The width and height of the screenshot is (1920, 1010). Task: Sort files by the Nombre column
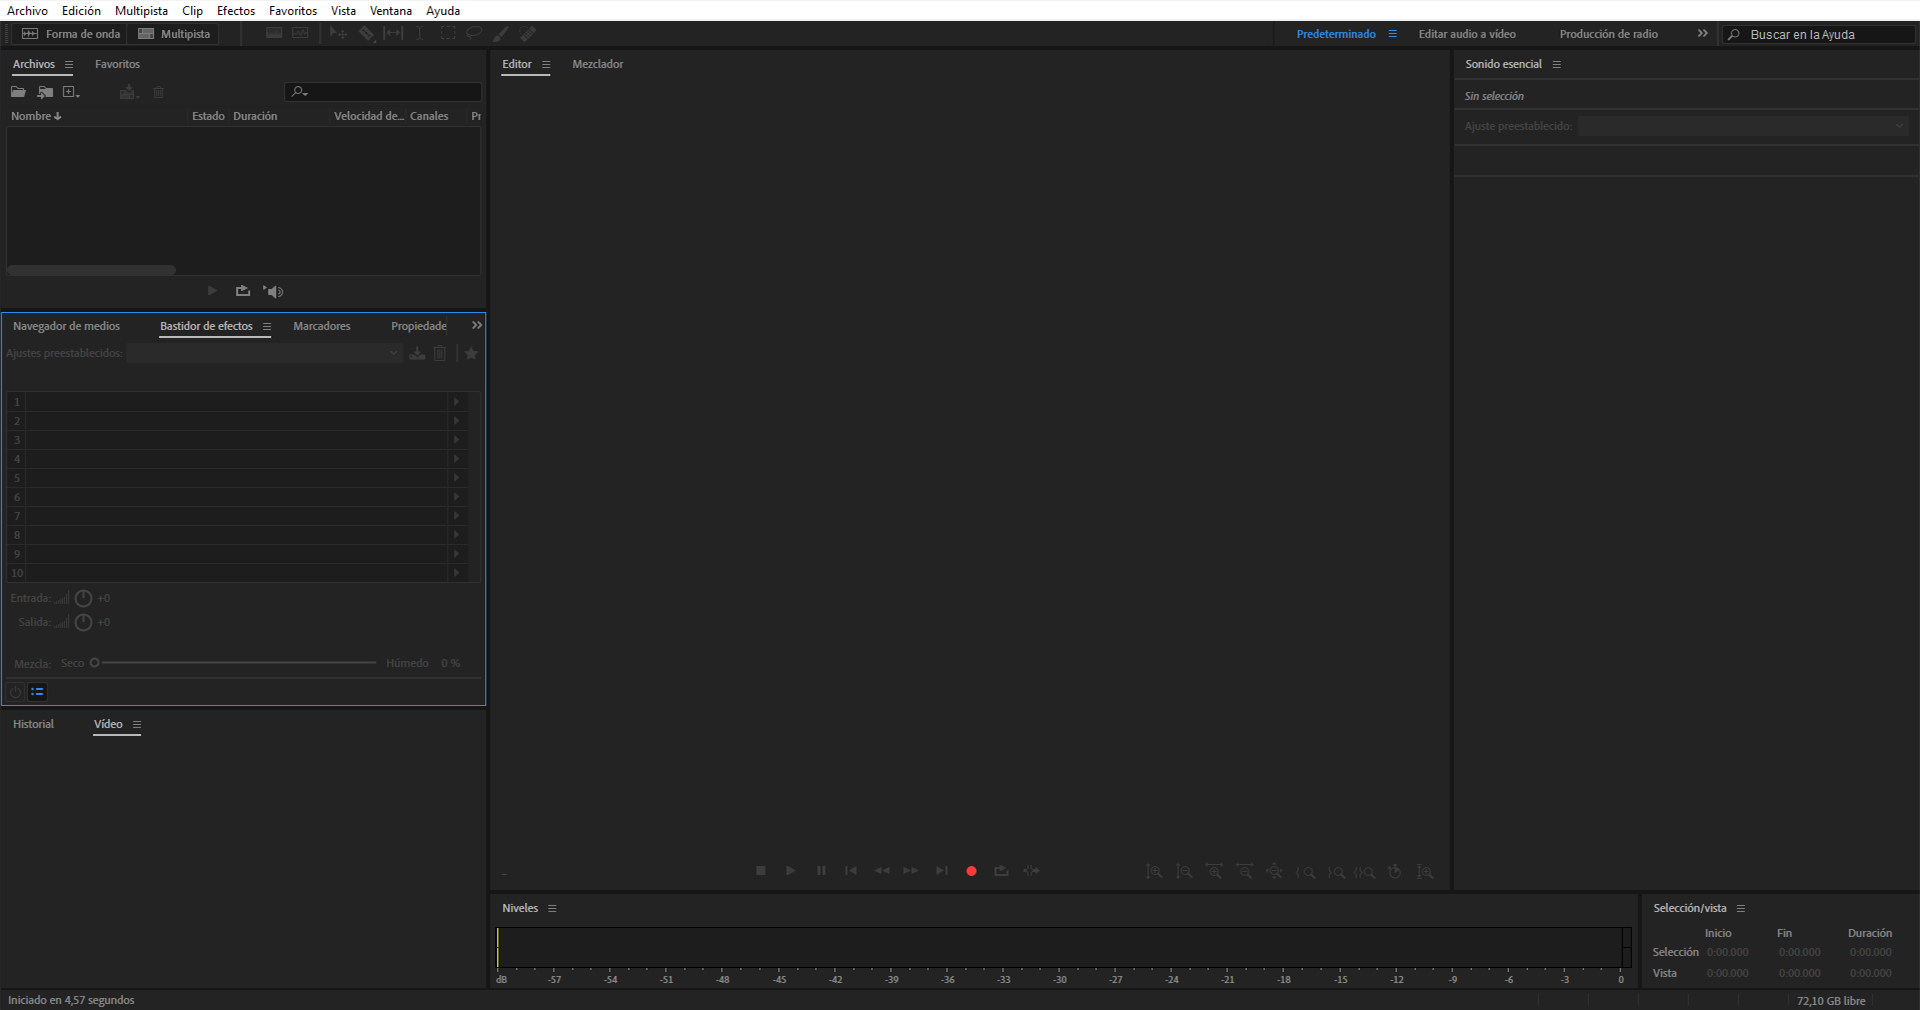[x=36, y=116]
